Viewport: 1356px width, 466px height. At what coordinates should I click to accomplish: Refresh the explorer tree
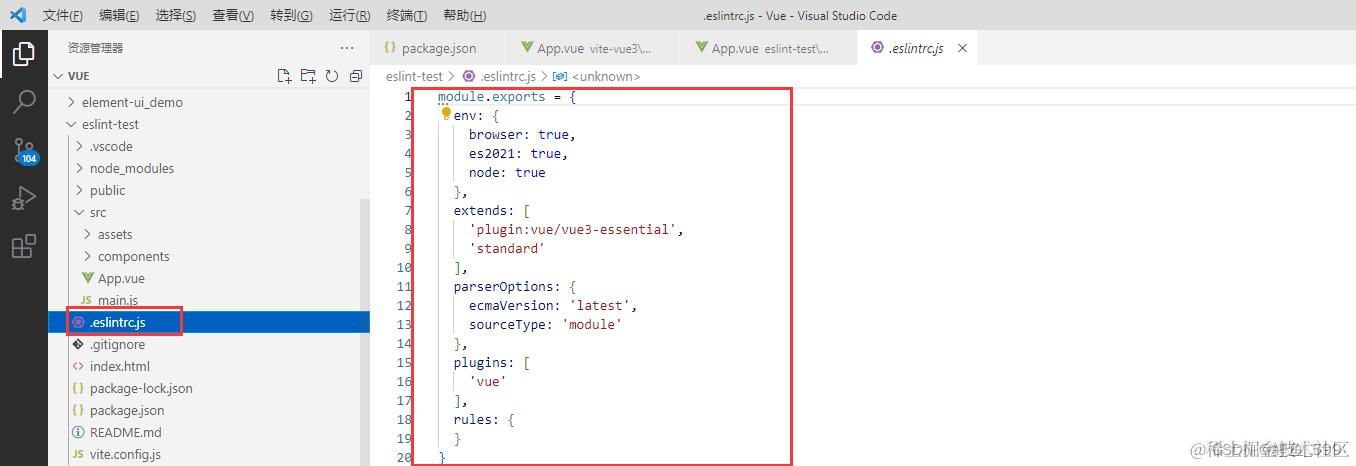(x=332, y=76)
